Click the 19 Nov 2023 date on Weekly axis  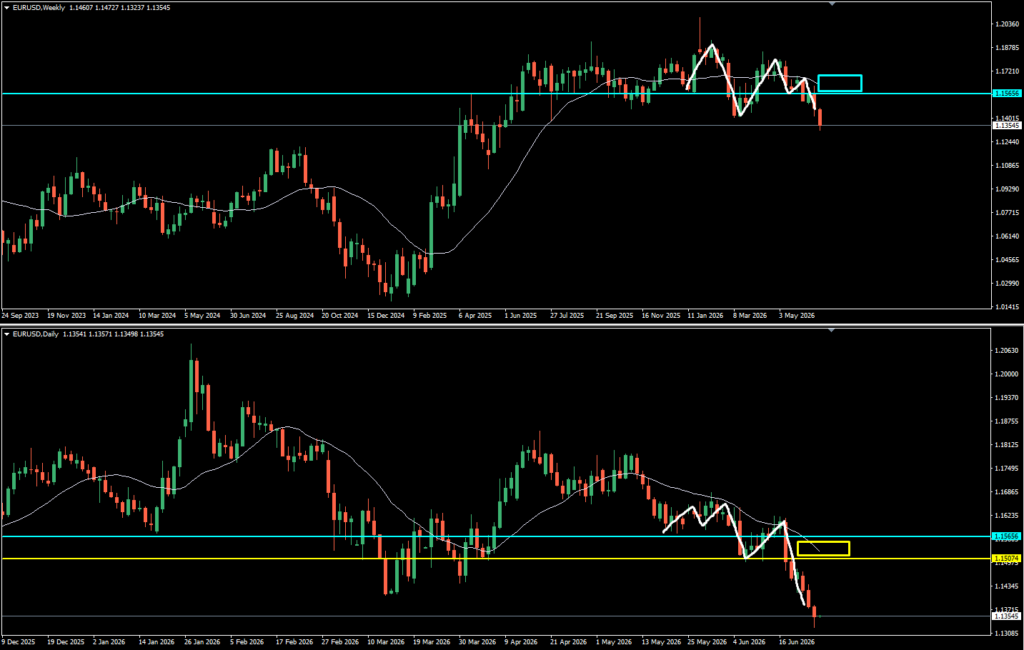[x=66, y=316]
